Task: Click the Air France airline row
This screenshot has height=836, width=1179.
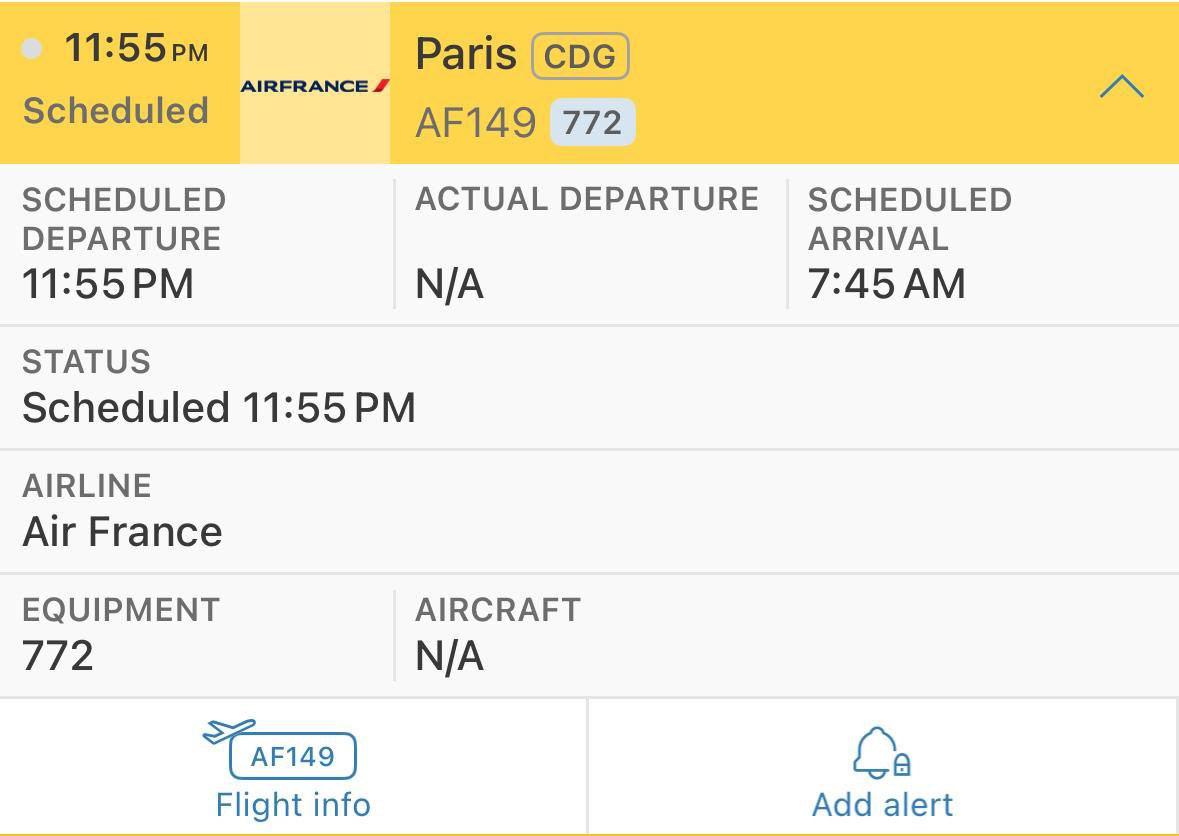Action: tap(122, 531)
